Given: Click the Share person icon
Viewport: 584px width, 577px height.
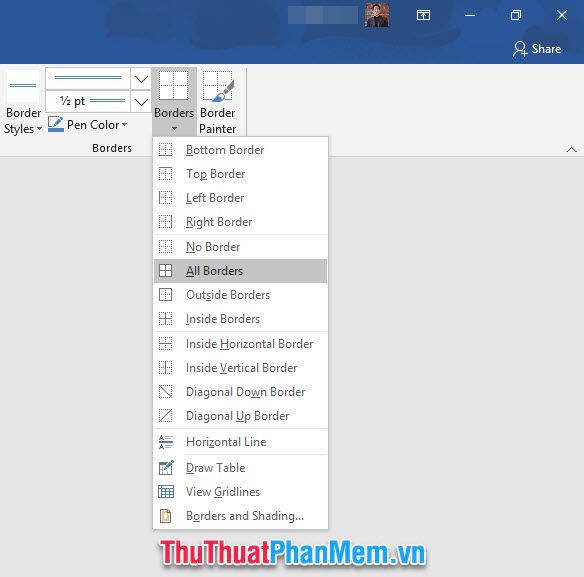Looking at the screenshot, I should tap(520, 49).
